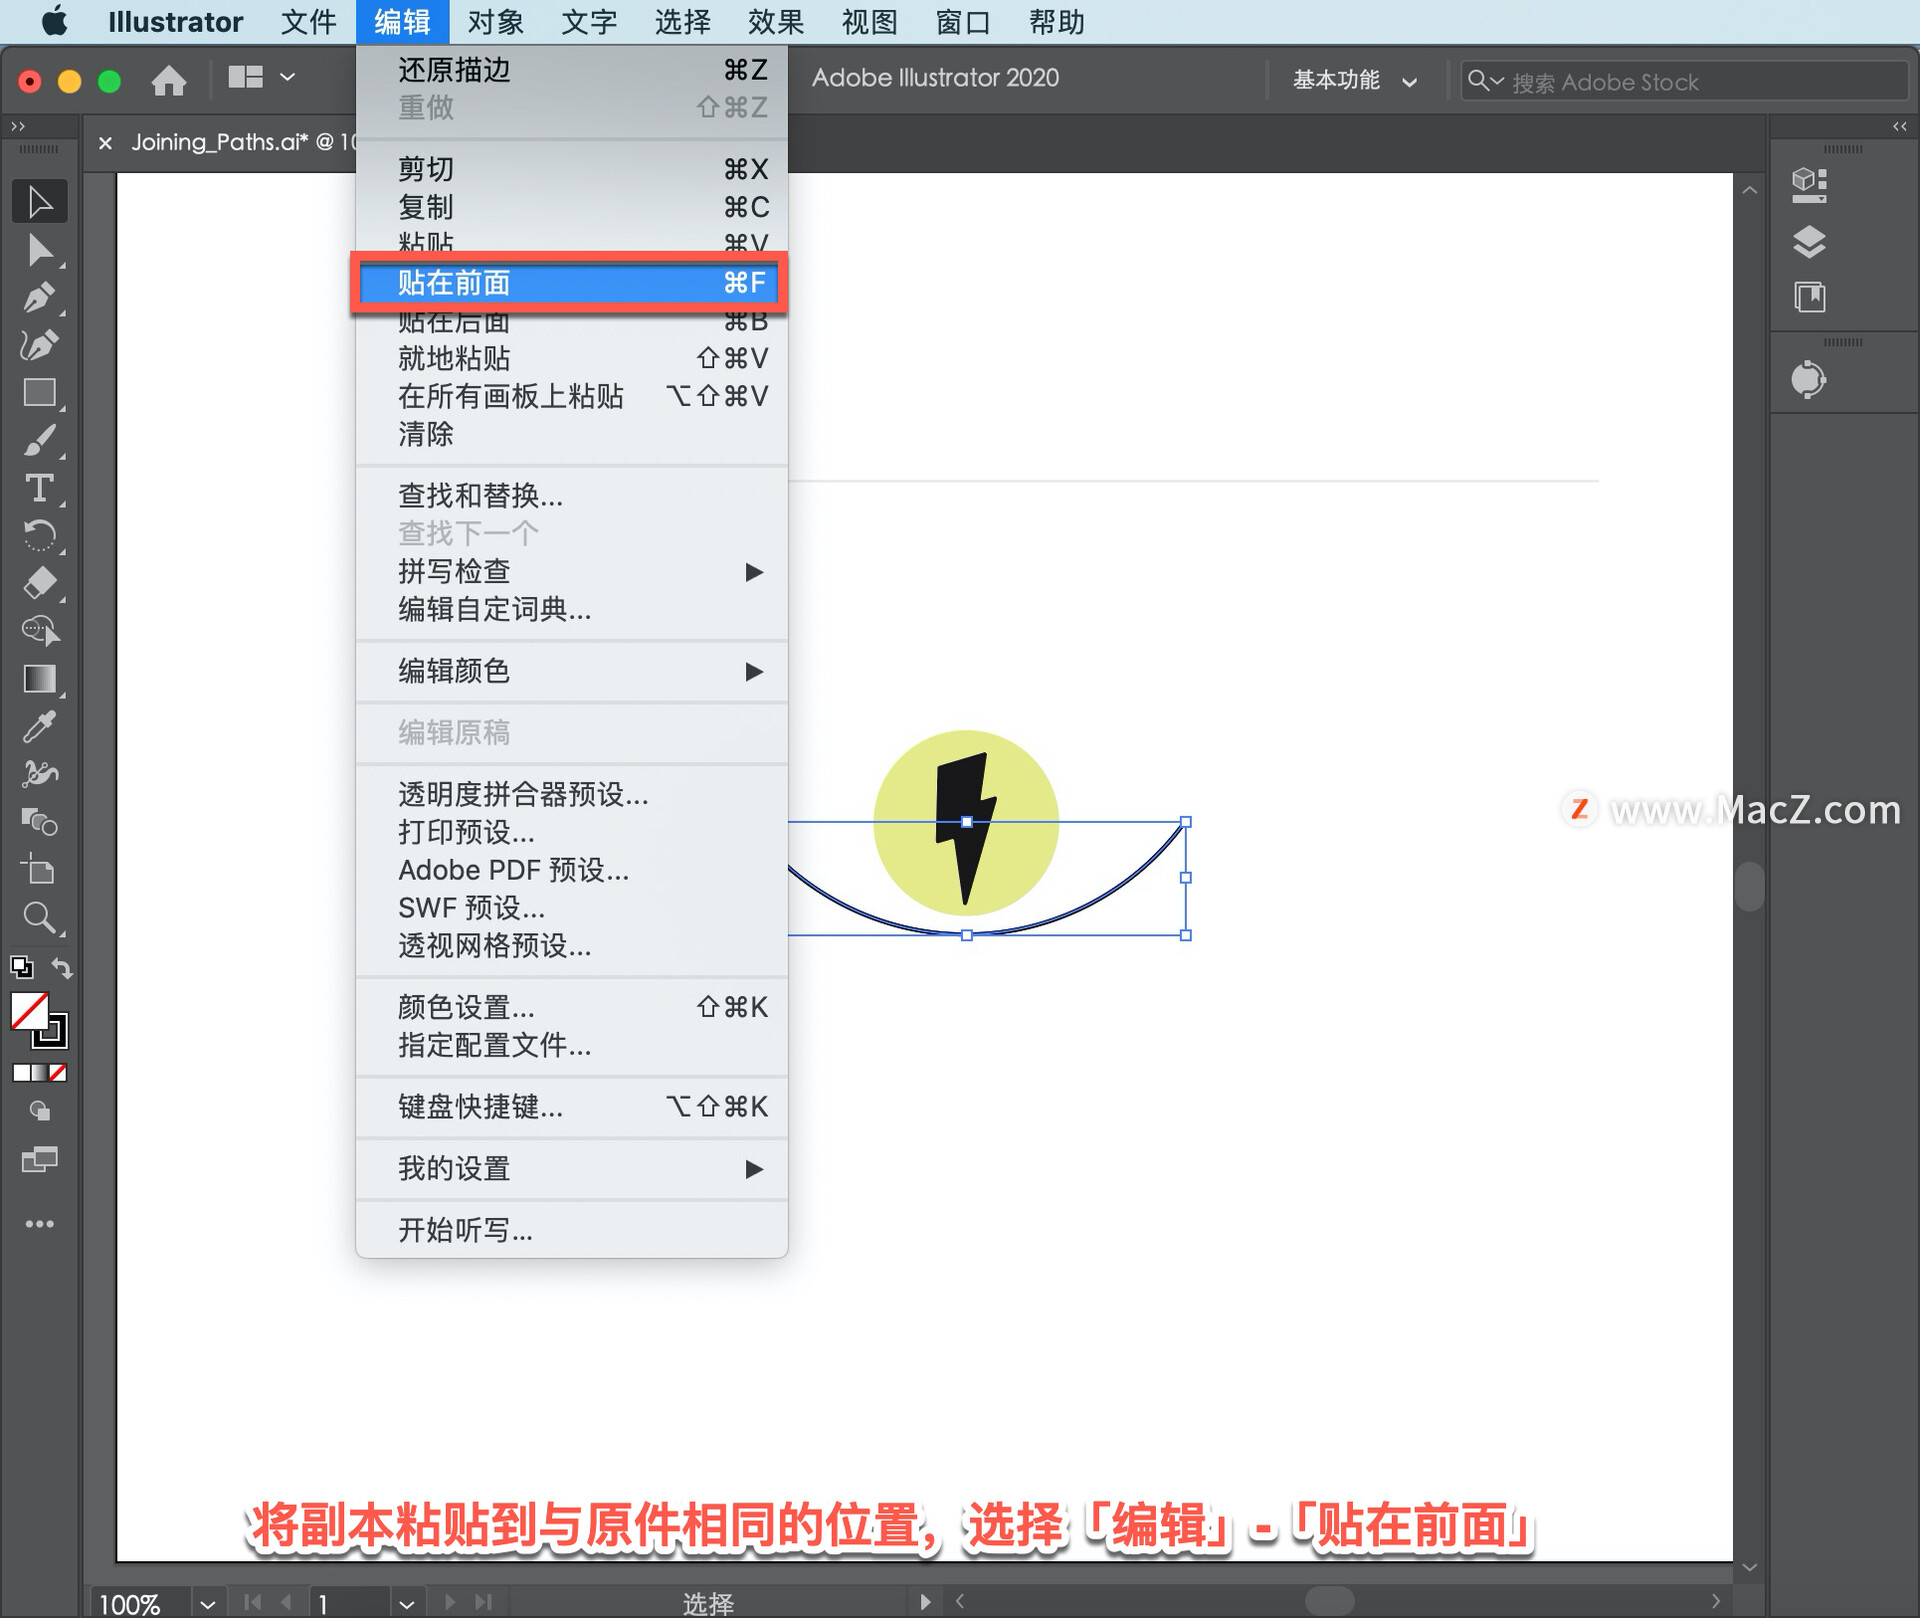Select the Zoom tool
1920x1618 pixels.
39,918
